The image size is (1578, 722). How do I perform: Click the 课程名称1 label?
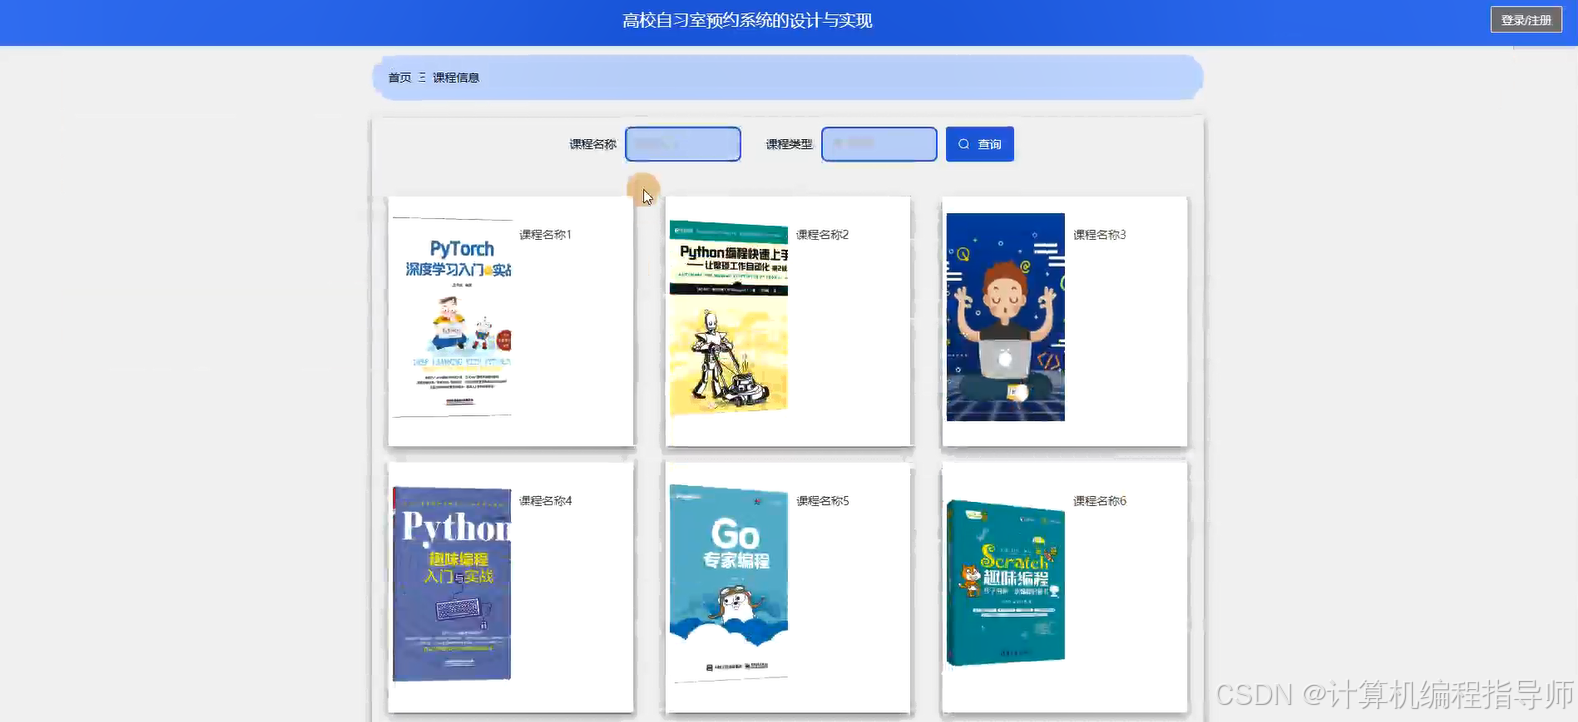(545, 235)
